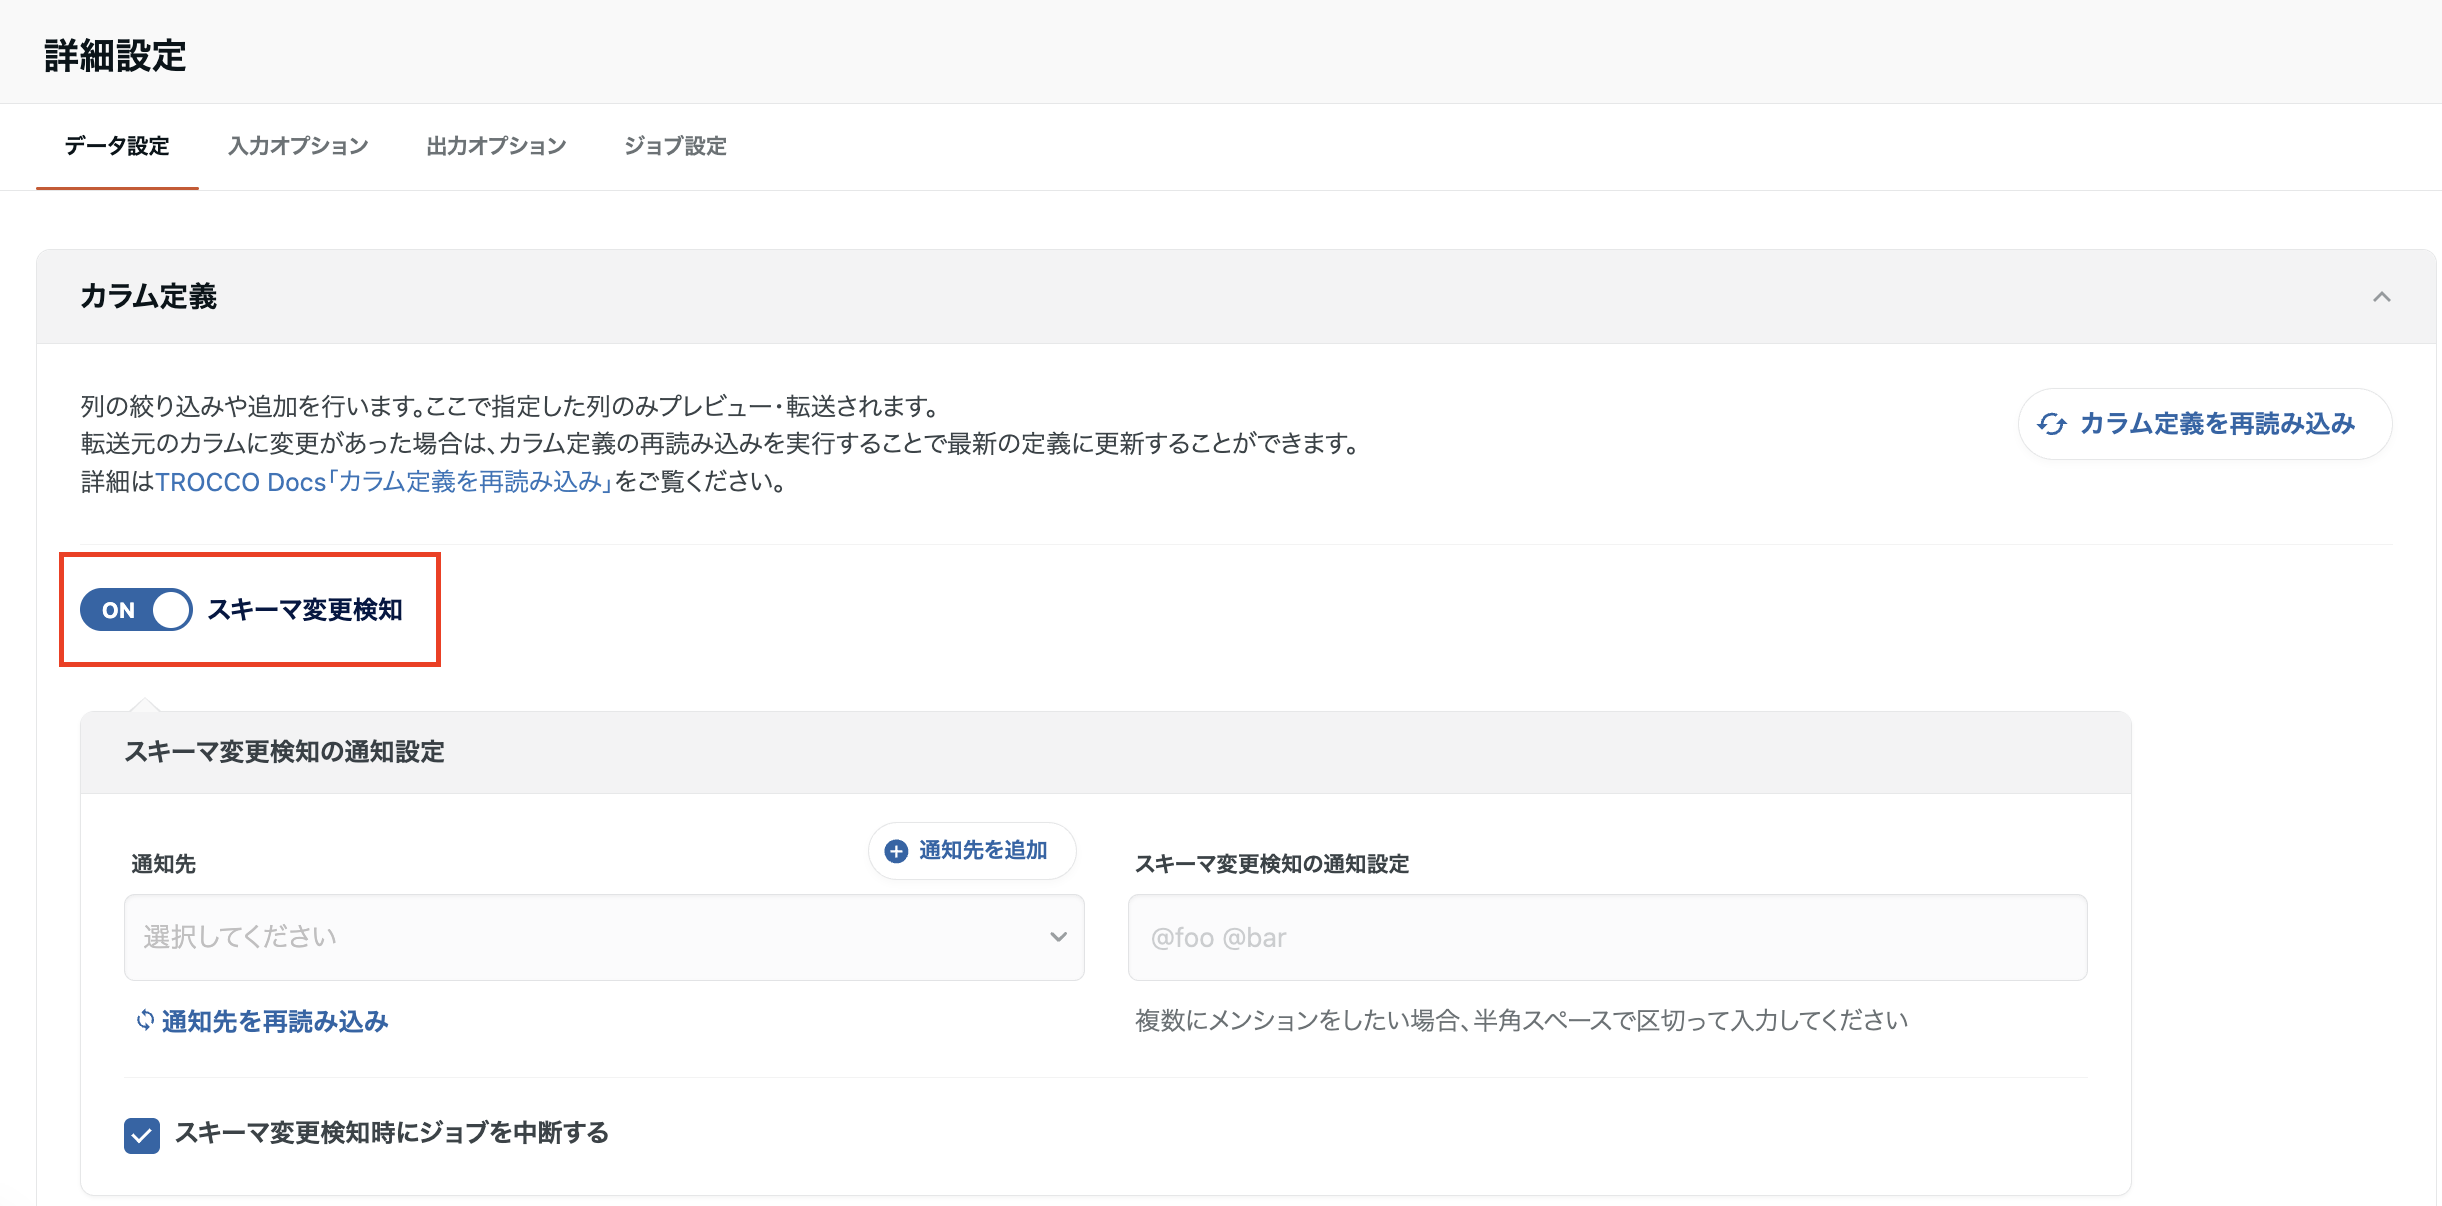2442x1206 pixels.
Task: Open the ジョブ設定 tab
Action: coord(675,146)
